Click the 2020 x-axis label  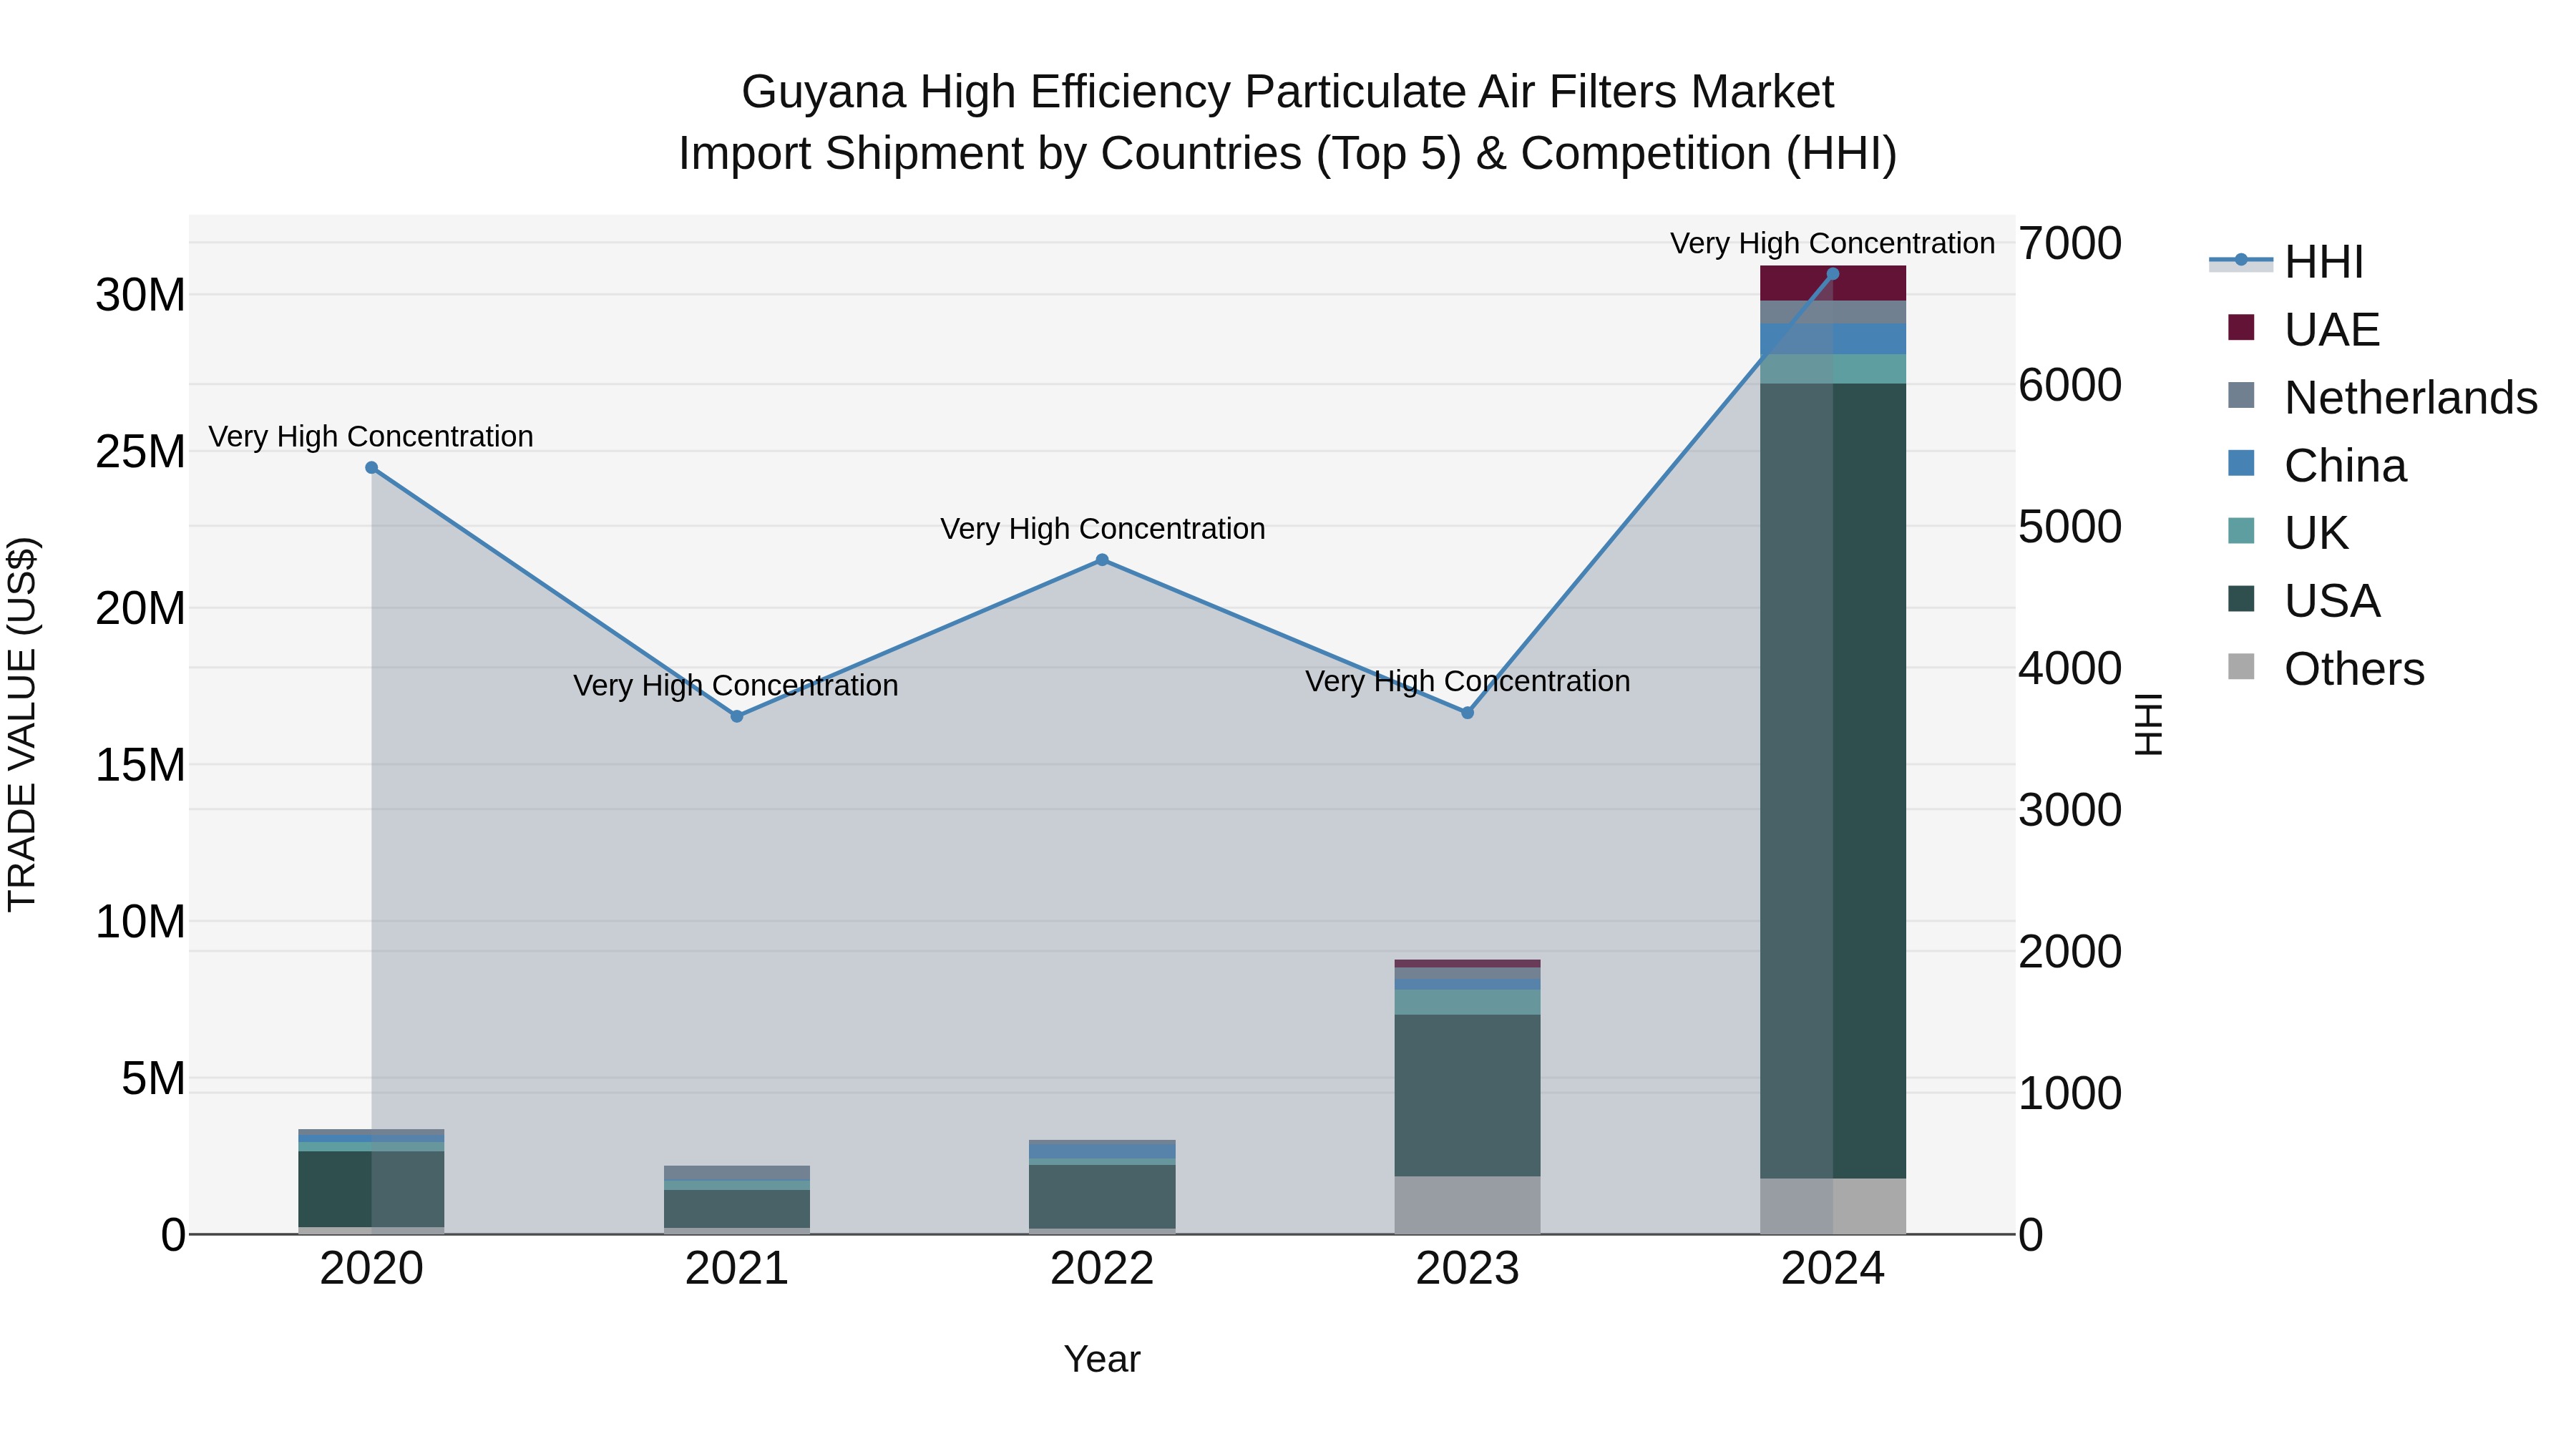371,1269
